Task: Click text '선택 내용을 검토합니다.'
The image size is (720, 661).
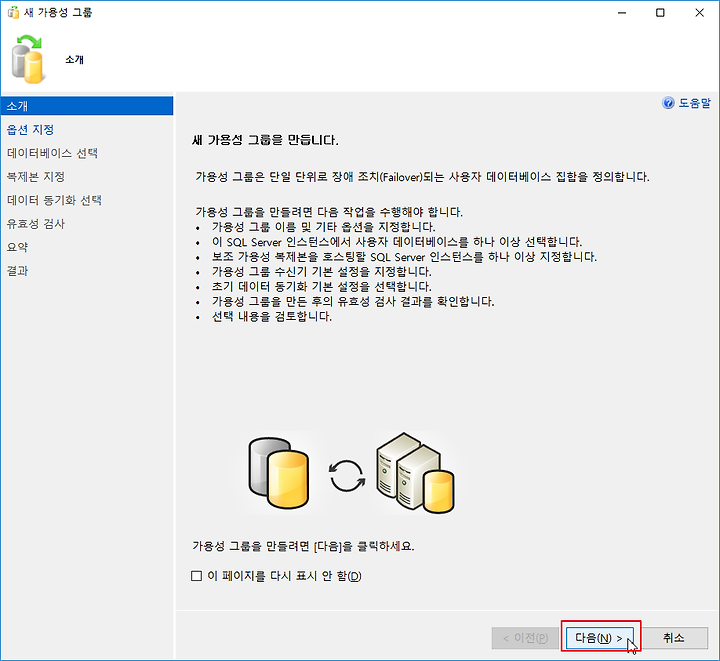Action: click(272, 316)
